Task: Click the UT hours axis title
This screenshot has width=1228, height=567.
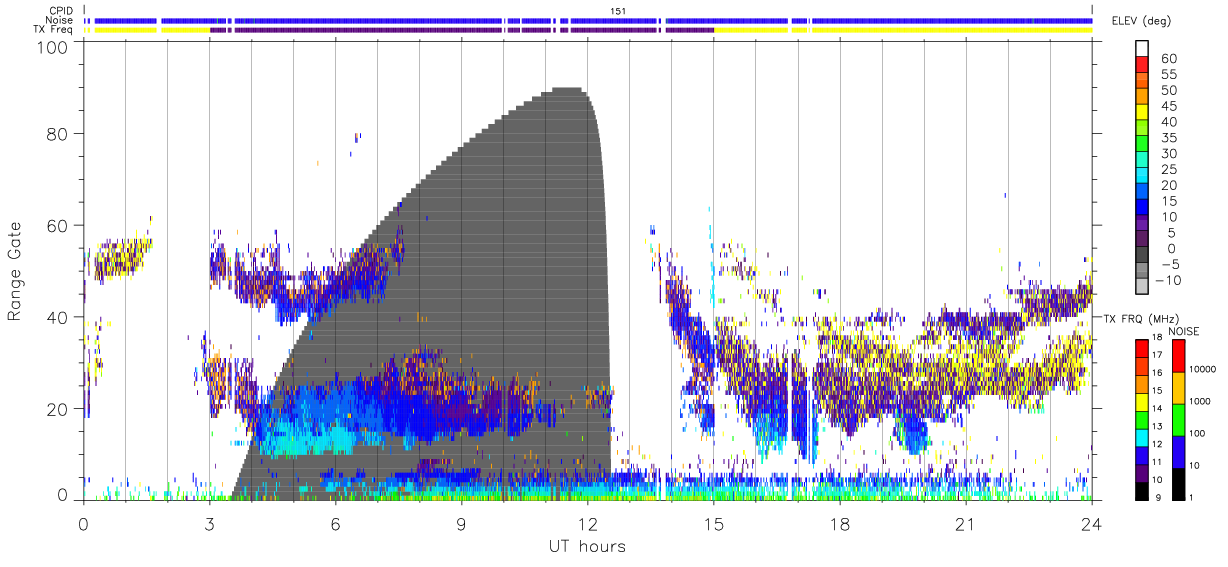Action: coord(586,546)
